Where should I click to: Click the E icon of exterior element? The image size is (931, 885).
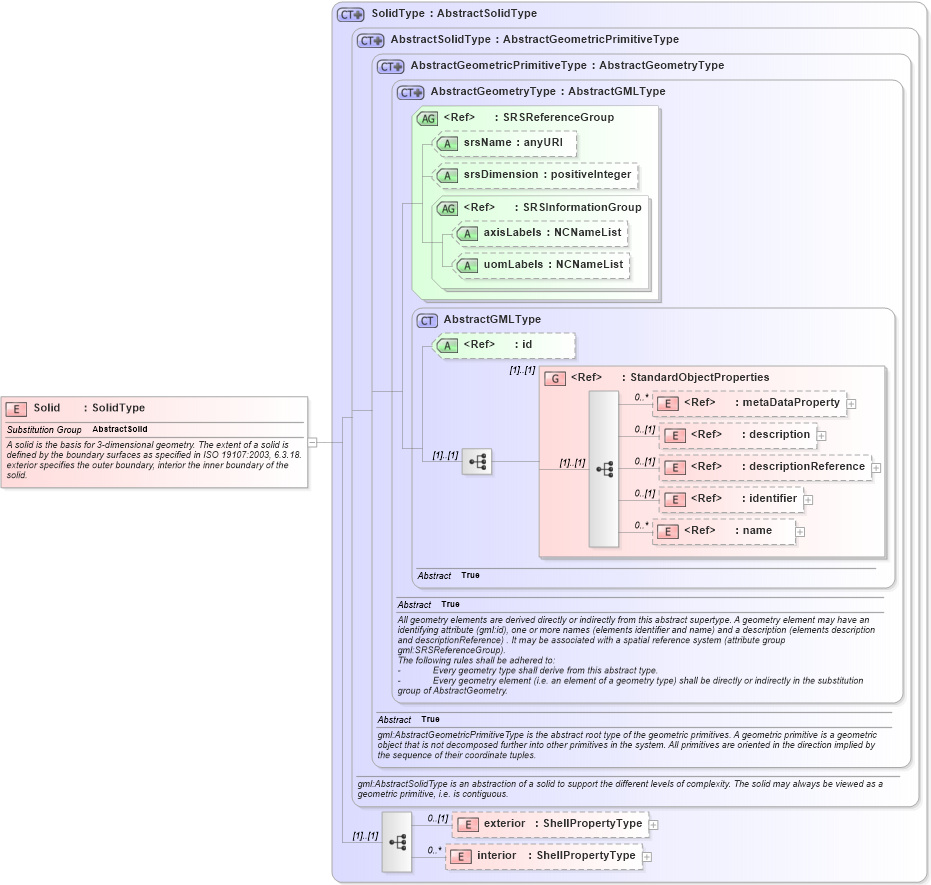467,825
